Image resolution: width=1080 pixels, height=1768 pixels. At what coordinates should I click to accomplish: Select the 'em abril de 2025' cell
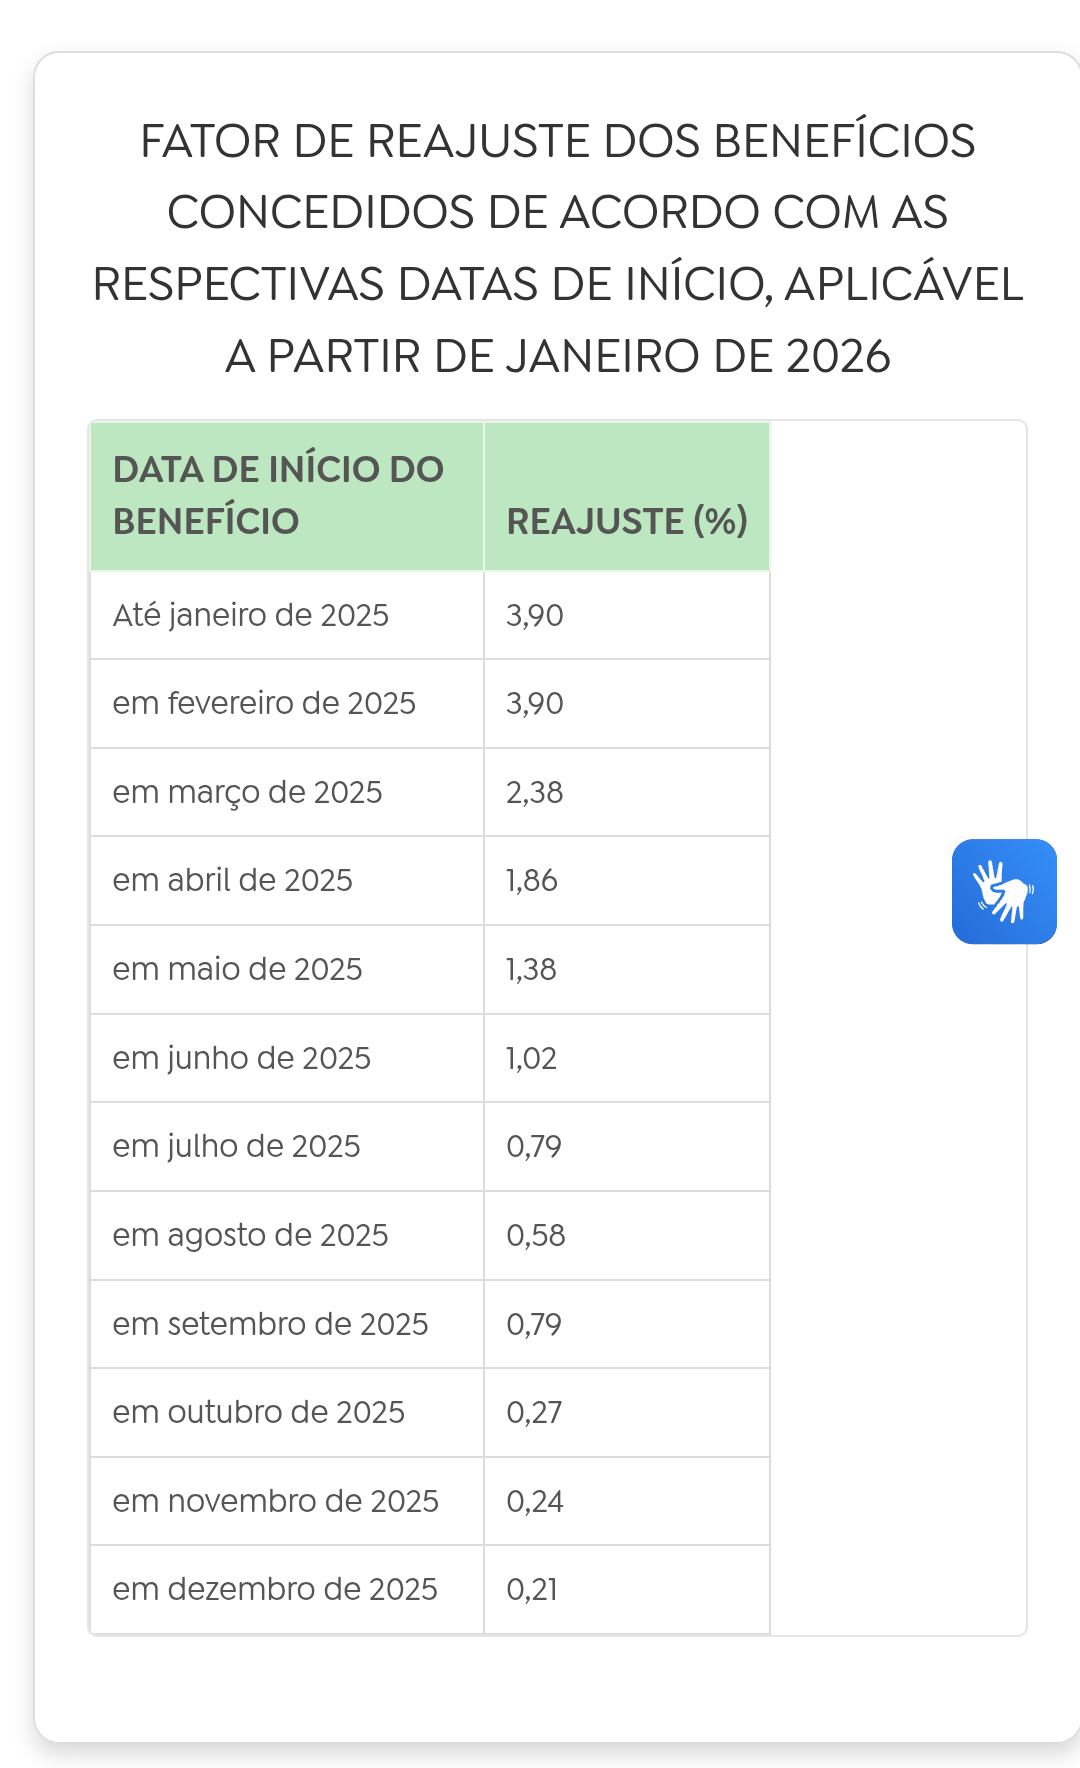(x=233, y=880)
